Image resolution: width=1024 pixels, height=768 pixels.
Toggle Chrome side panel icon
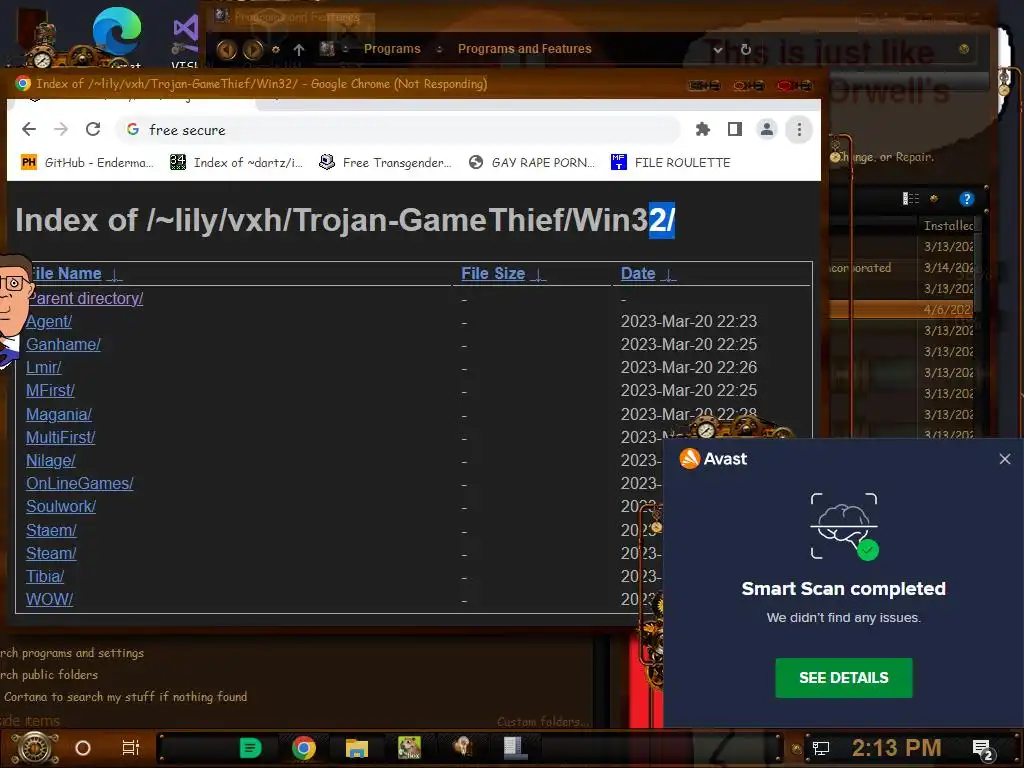[735, 129]
